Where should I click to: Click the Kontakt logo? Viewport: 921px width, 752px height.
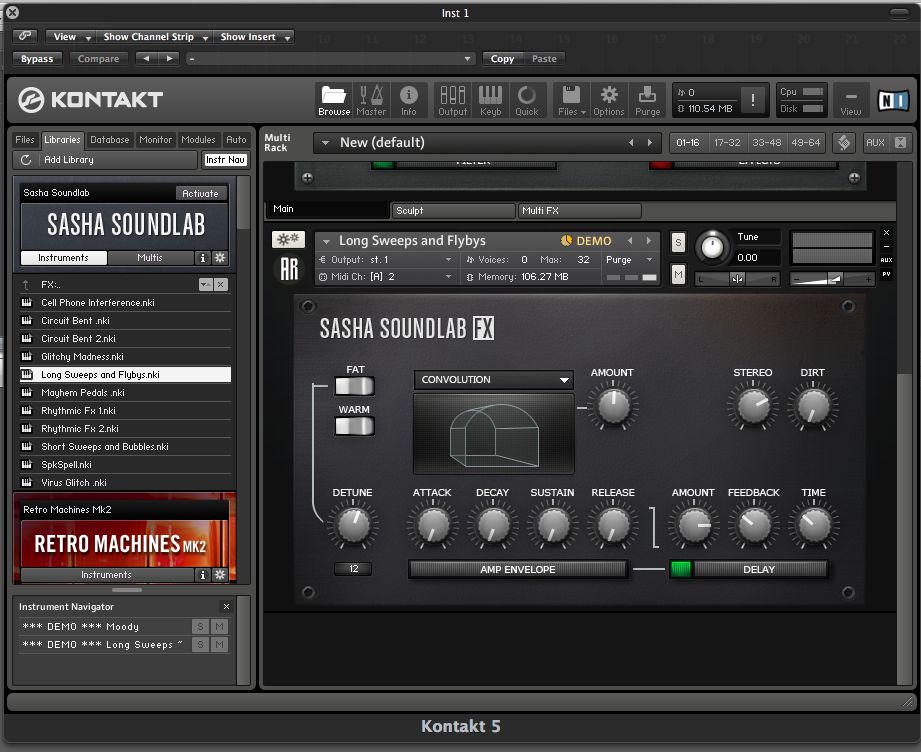pyautogui.click(x=90, y=100)
